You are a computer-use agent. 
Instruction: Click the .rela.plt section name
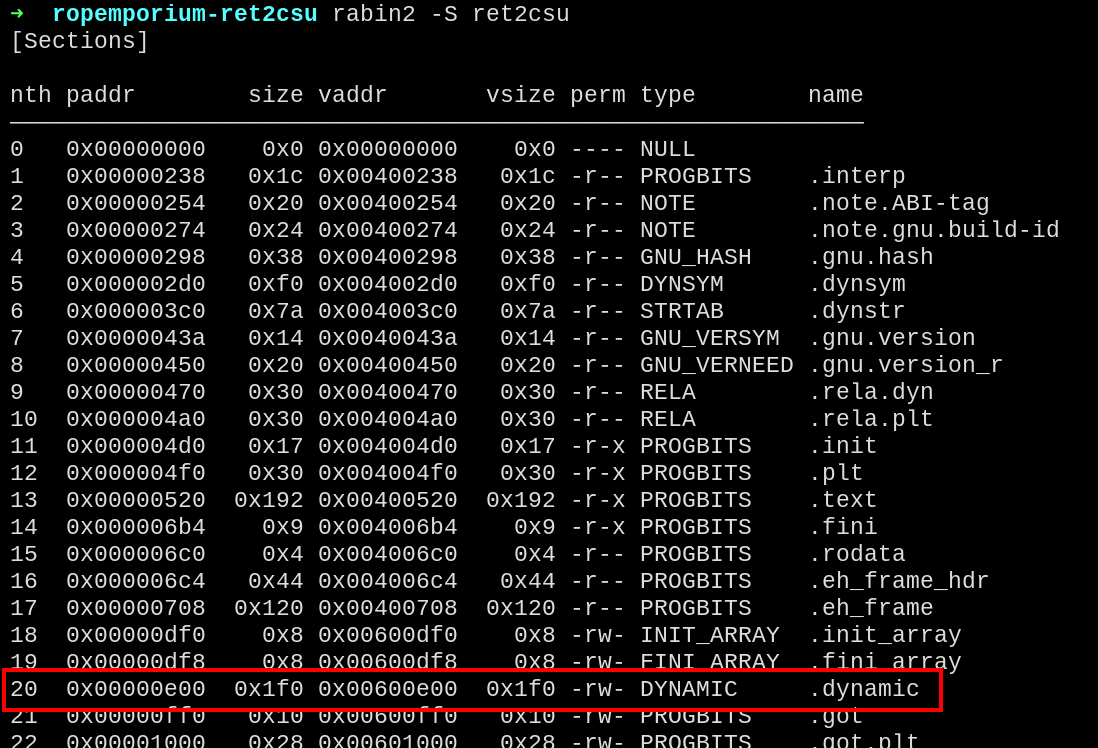870,420
